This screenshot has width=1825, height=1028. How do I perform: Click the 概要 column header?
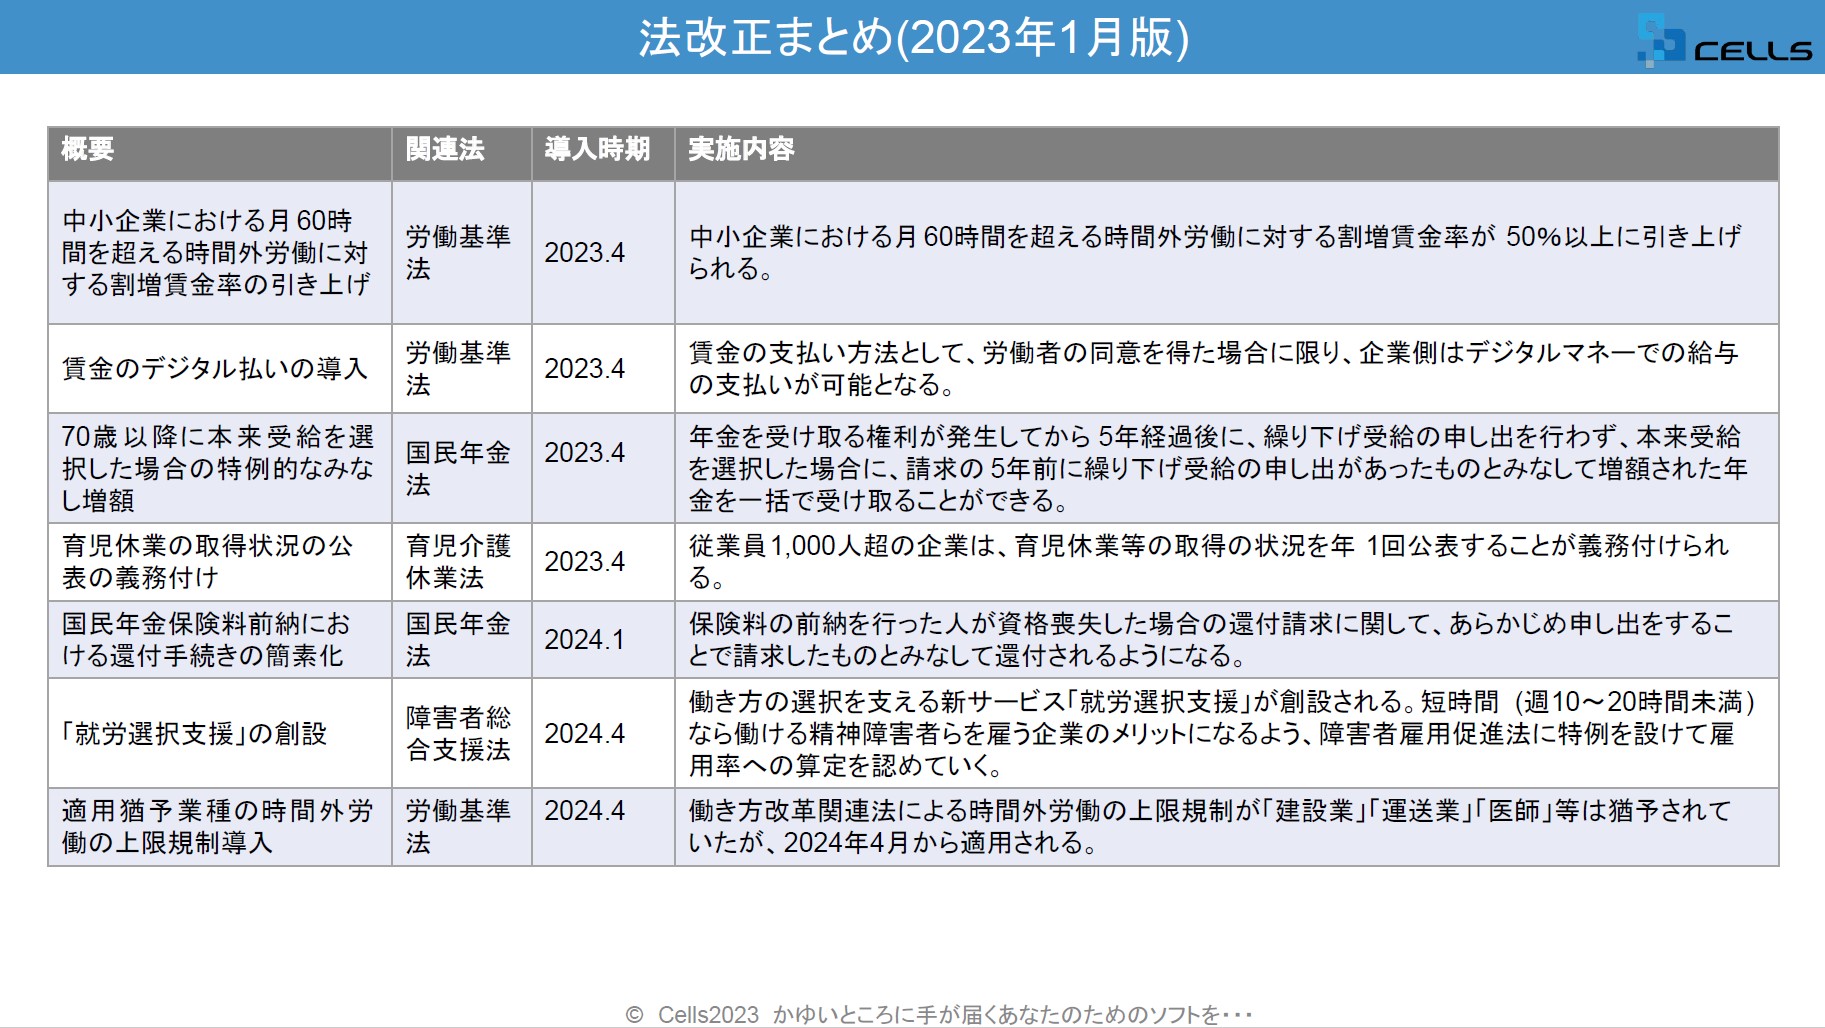(220, 153)
